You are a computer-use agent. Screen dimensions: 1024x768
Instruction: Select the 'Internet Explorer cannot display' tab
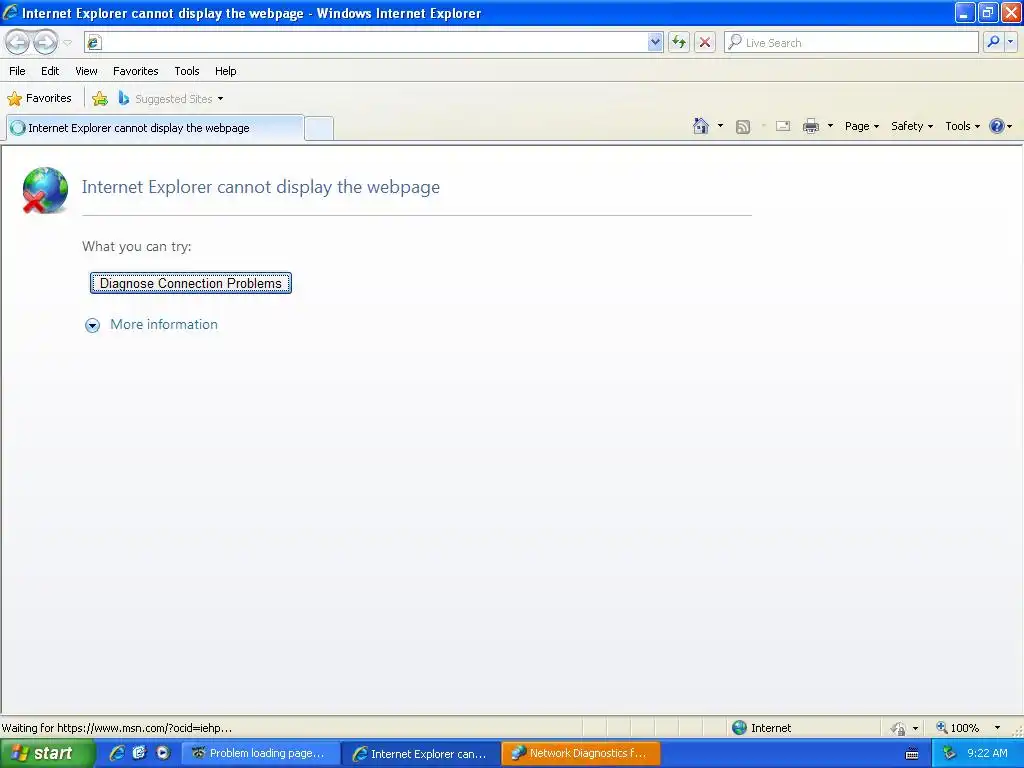[x=155, y=128]
